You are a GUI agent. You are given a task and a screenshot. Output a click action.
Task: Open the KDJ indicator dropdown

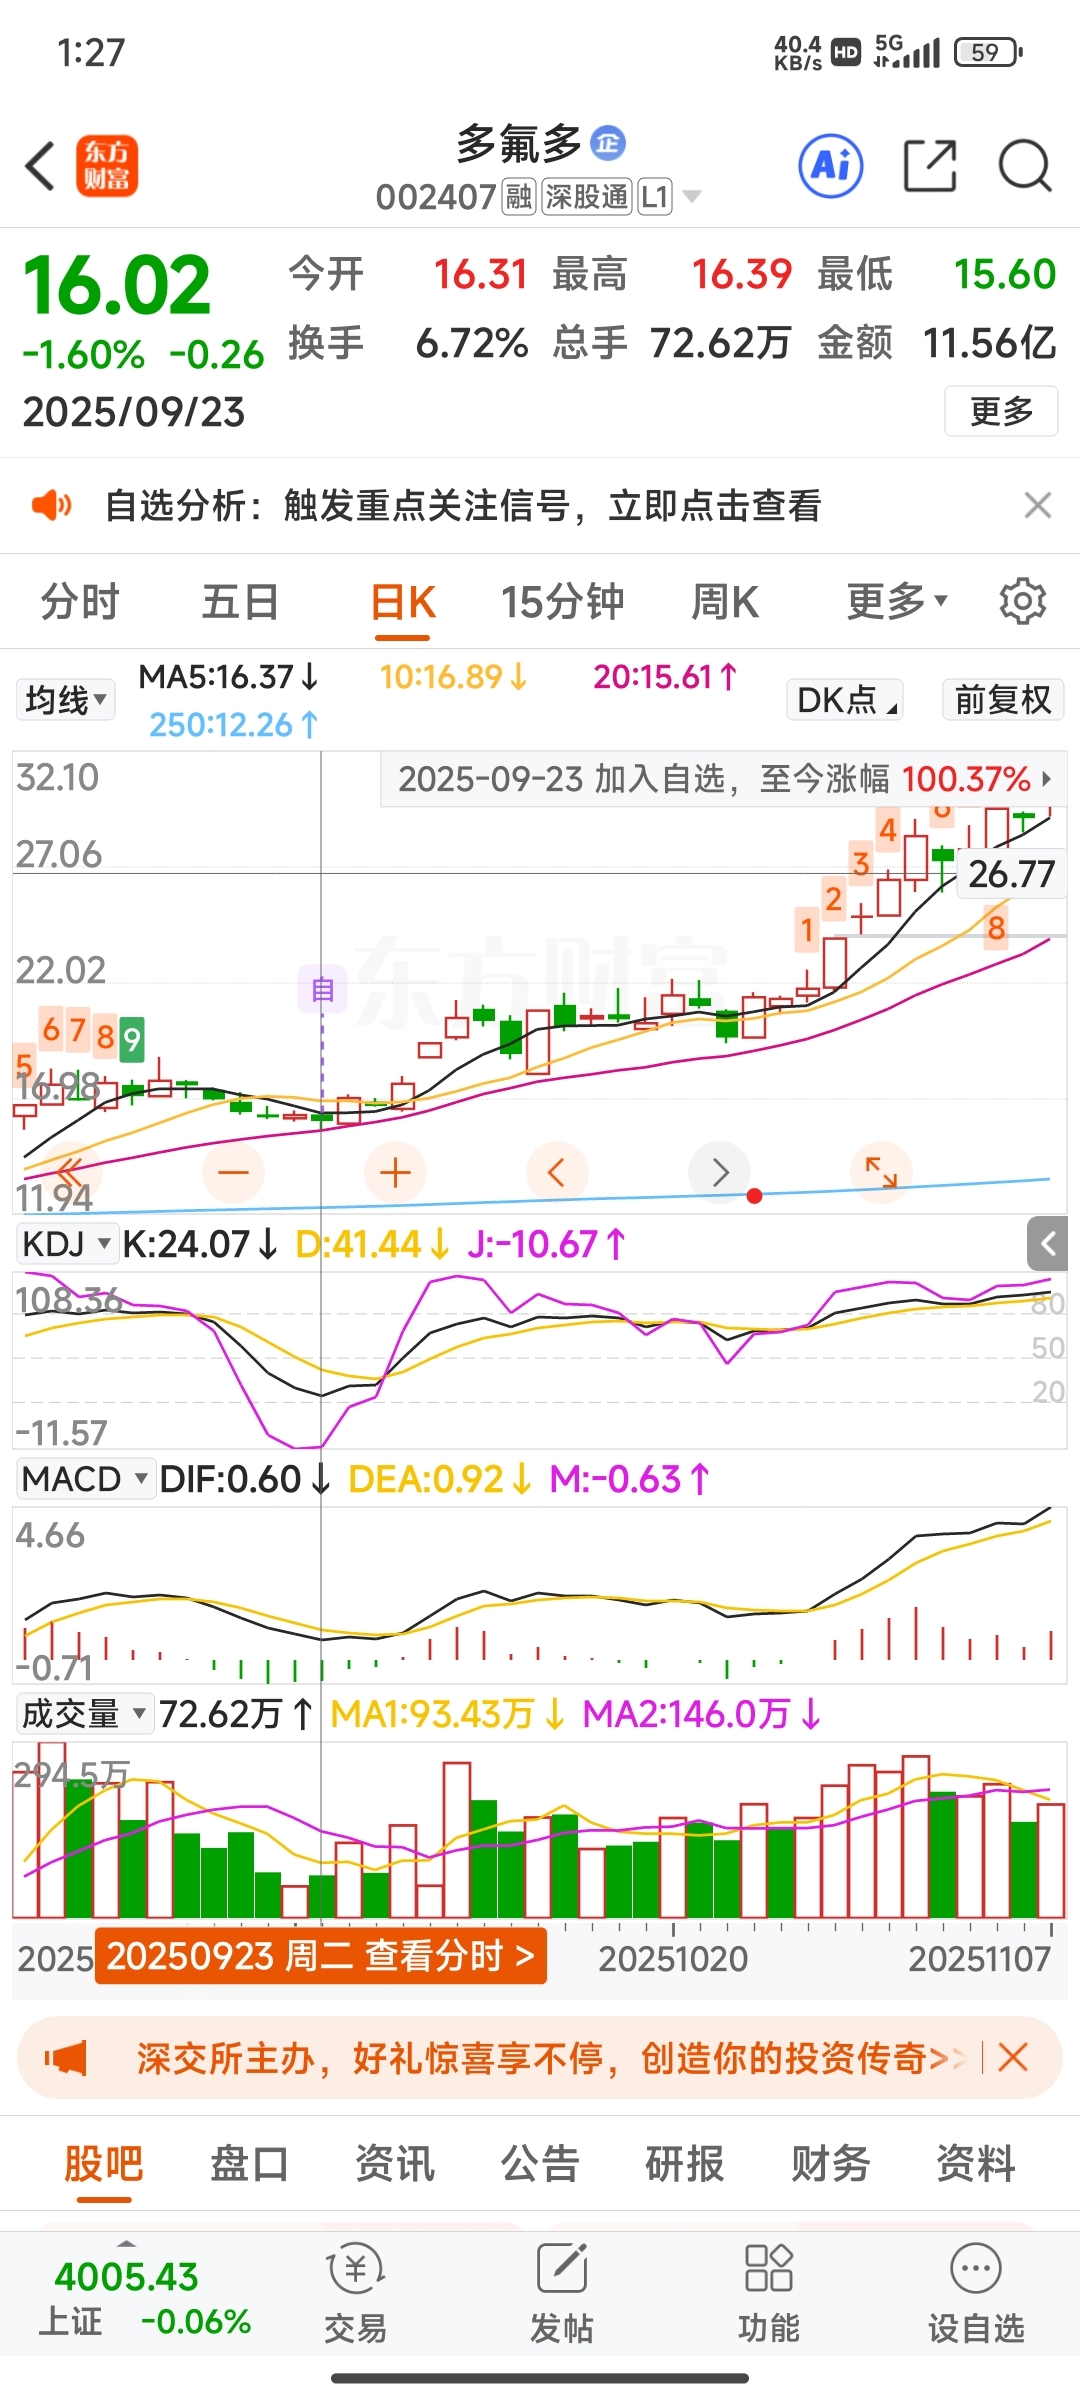tap(66, 1244)
